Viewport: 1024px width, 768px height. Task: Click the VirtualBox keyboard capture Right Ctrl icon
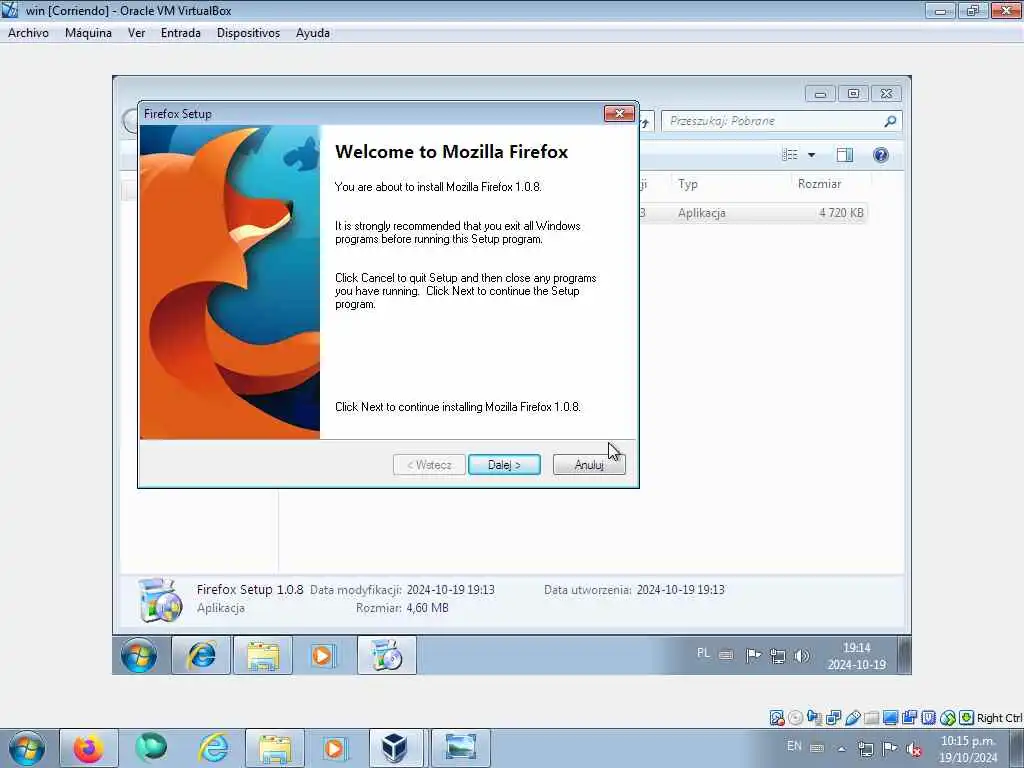click(x=967, y=718)
